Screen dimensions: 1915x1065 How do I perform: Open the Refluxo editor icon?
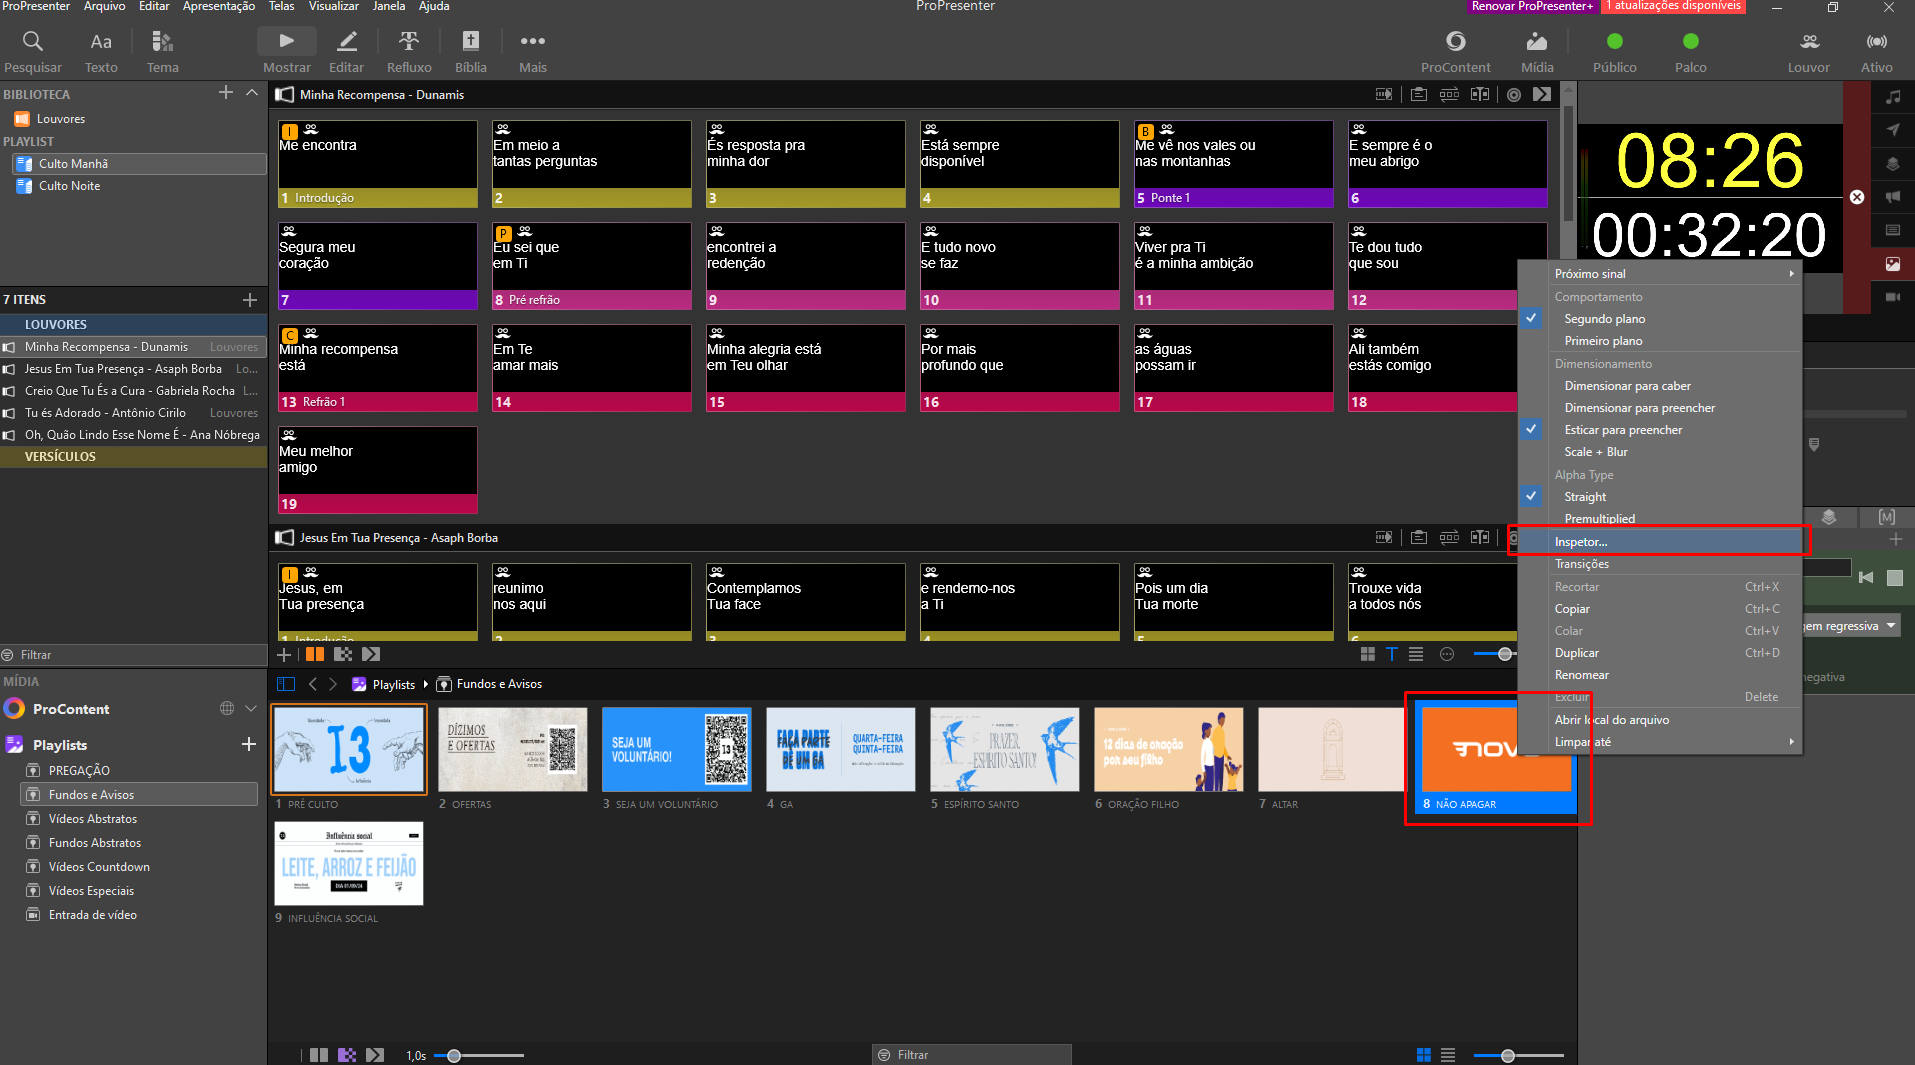point(409,51)
